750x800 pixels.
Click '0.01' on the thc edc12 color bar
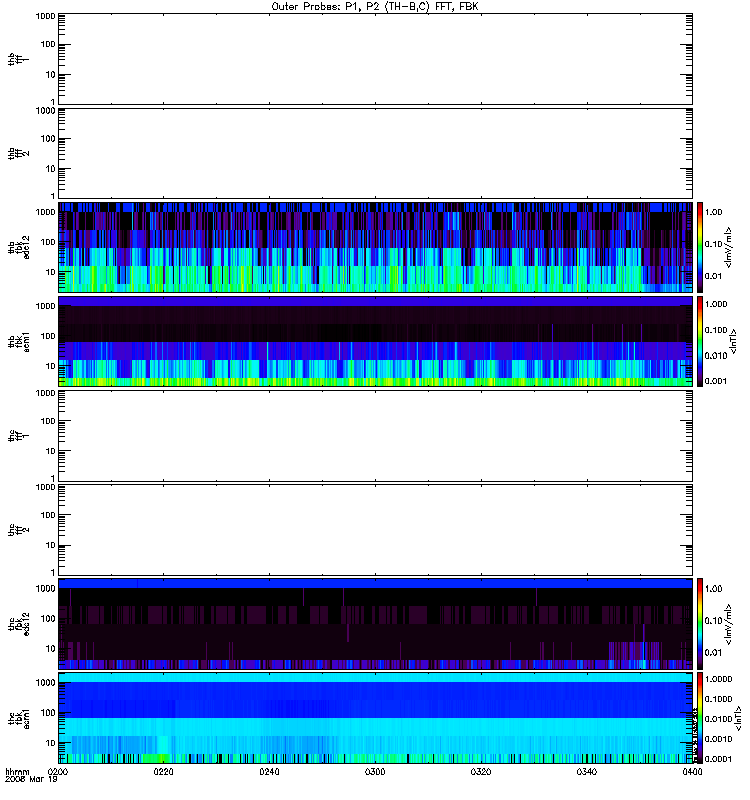click(713, 653)
